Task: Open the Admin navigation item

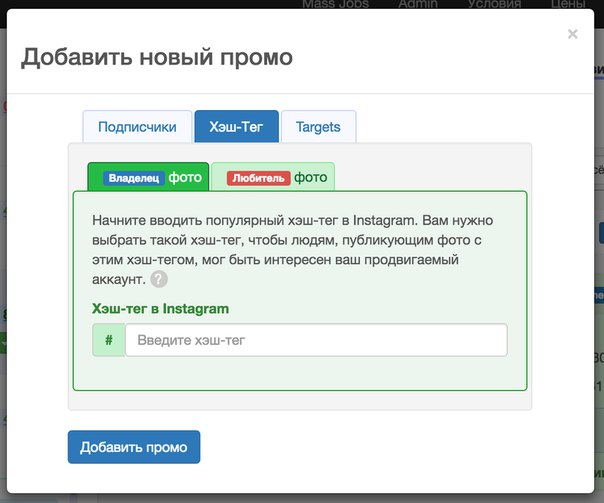Action: (x=418, y=4)
